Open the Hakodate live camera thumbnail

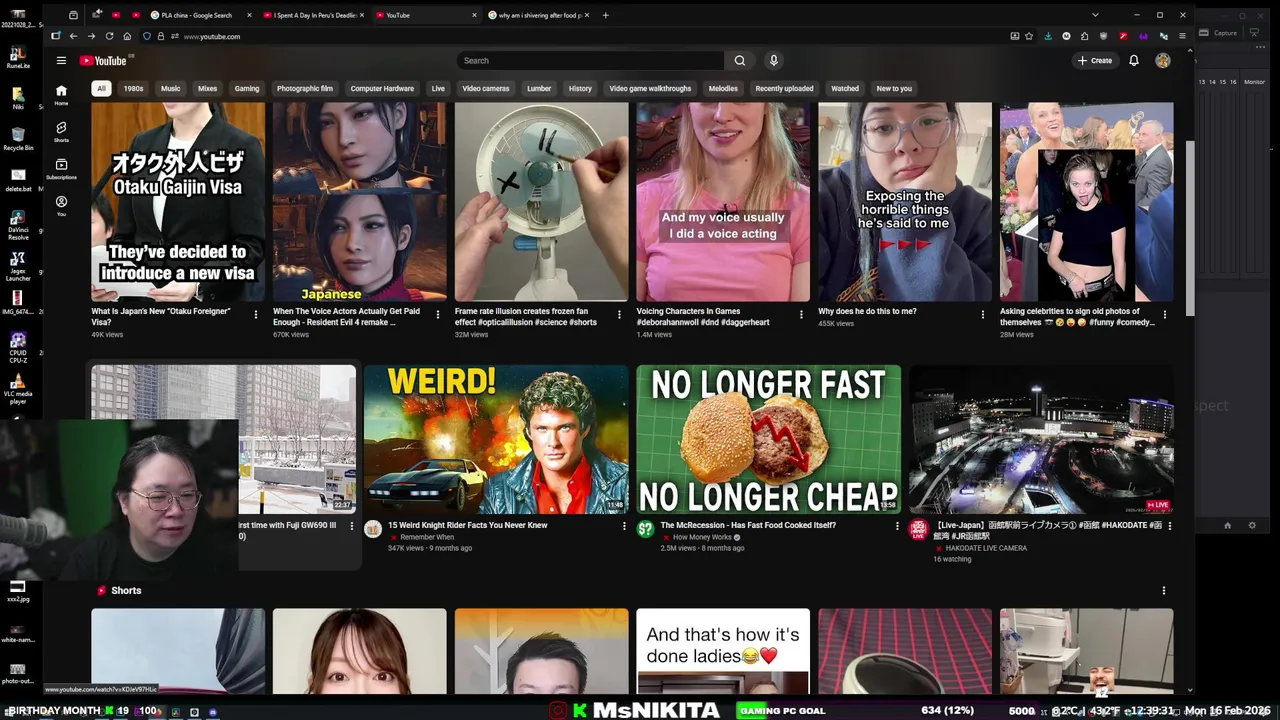coord(1041,439)
